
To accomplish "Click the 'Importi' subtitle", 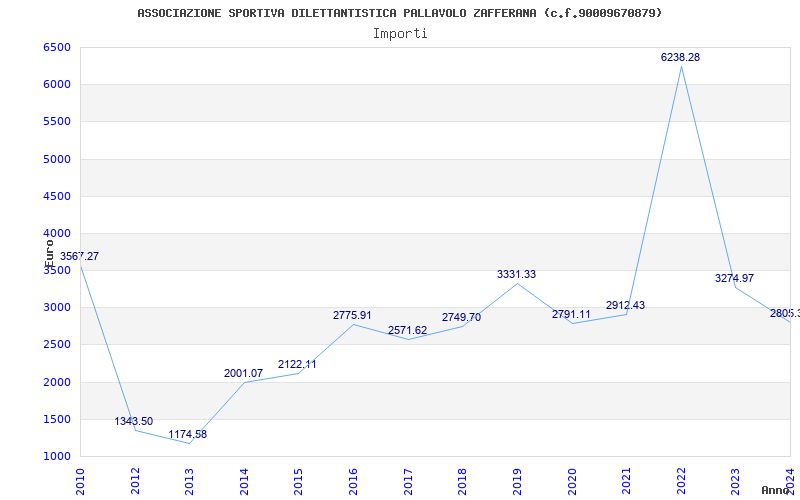I will (400, 34).
